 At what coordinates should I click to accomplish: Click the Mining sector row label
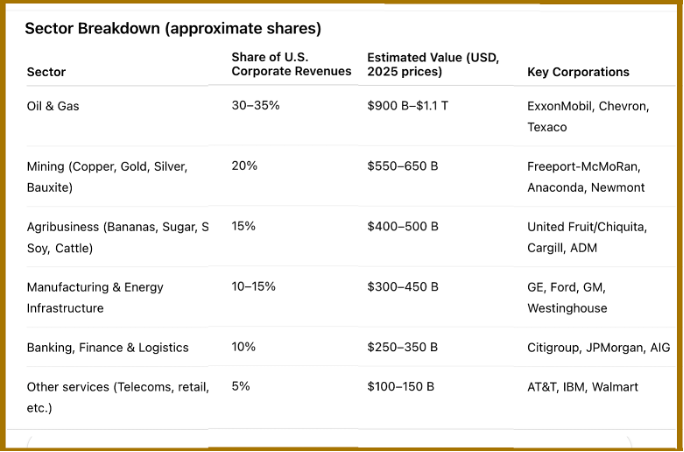pos(107,176)
